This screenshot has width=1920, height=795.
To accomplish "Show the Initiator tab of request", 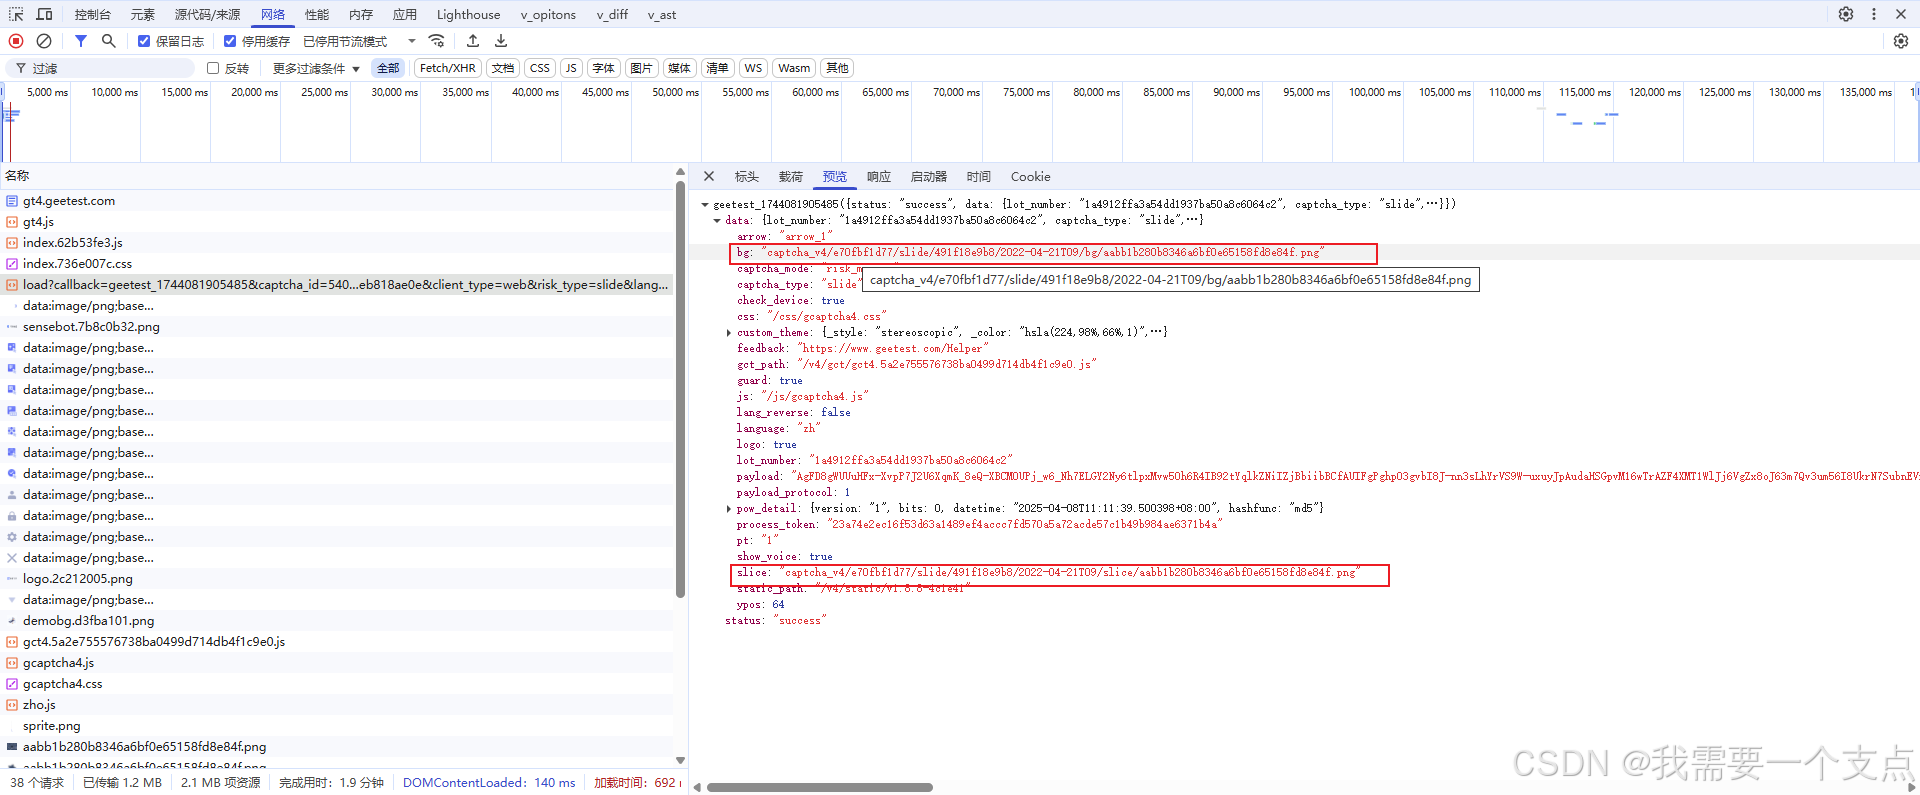I will tap(929, 176).
